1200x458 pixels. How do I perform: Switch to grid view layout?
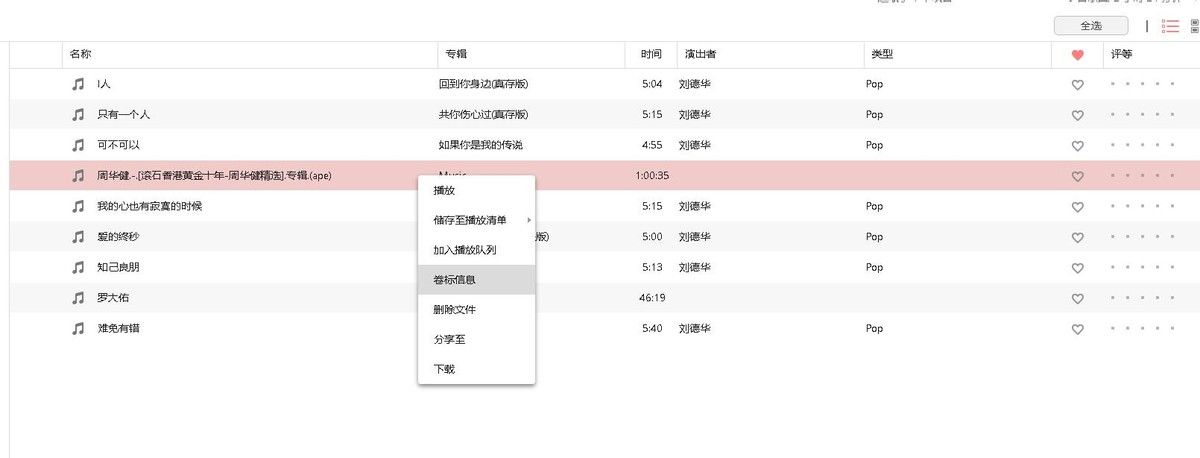pos(1194,26)
